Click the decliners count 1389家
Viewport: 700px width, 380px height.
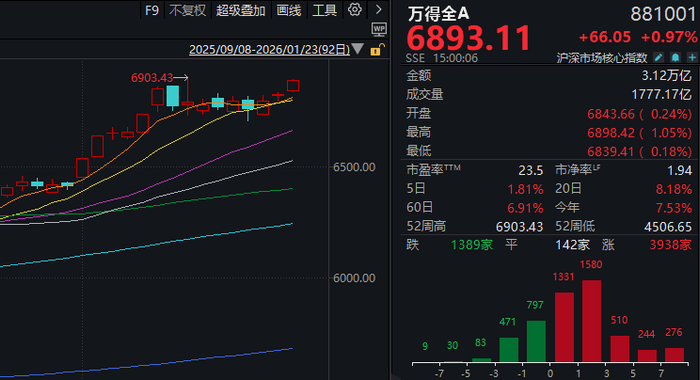472,245
